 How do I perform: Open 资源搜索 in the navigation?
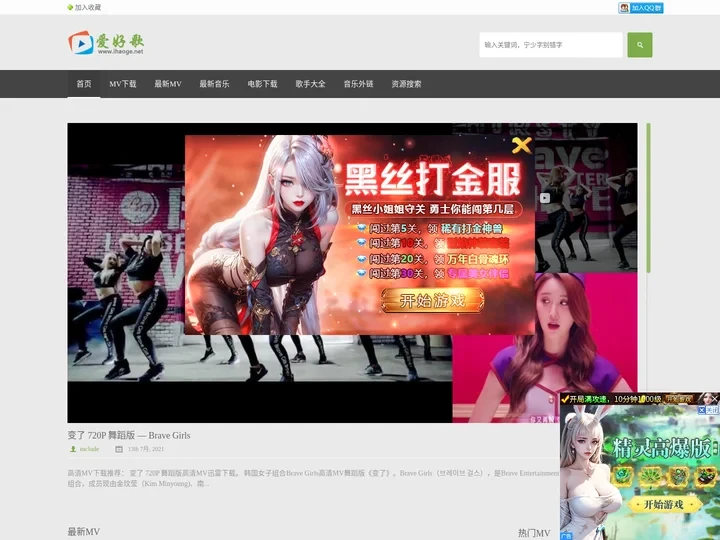(406, 84)
